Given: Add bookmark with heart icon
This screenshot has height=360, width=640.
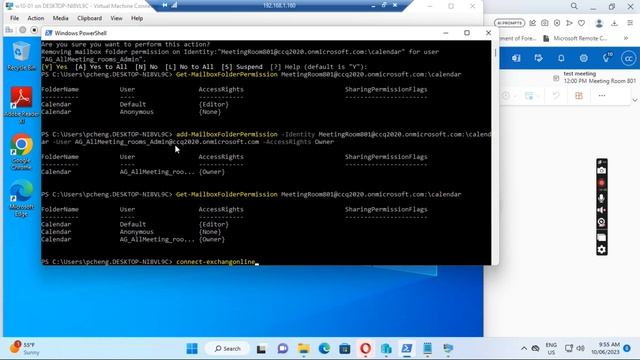Looking at the screenshot, I should [x=581, y=23].
